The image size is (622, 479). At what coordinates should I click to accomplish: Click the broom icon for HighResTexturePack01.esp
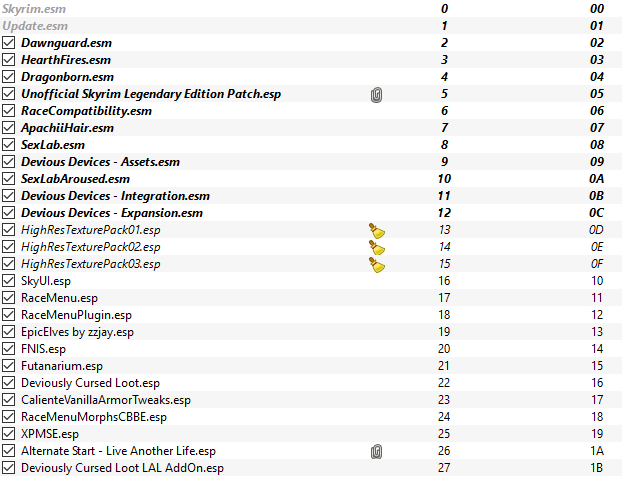376,231
